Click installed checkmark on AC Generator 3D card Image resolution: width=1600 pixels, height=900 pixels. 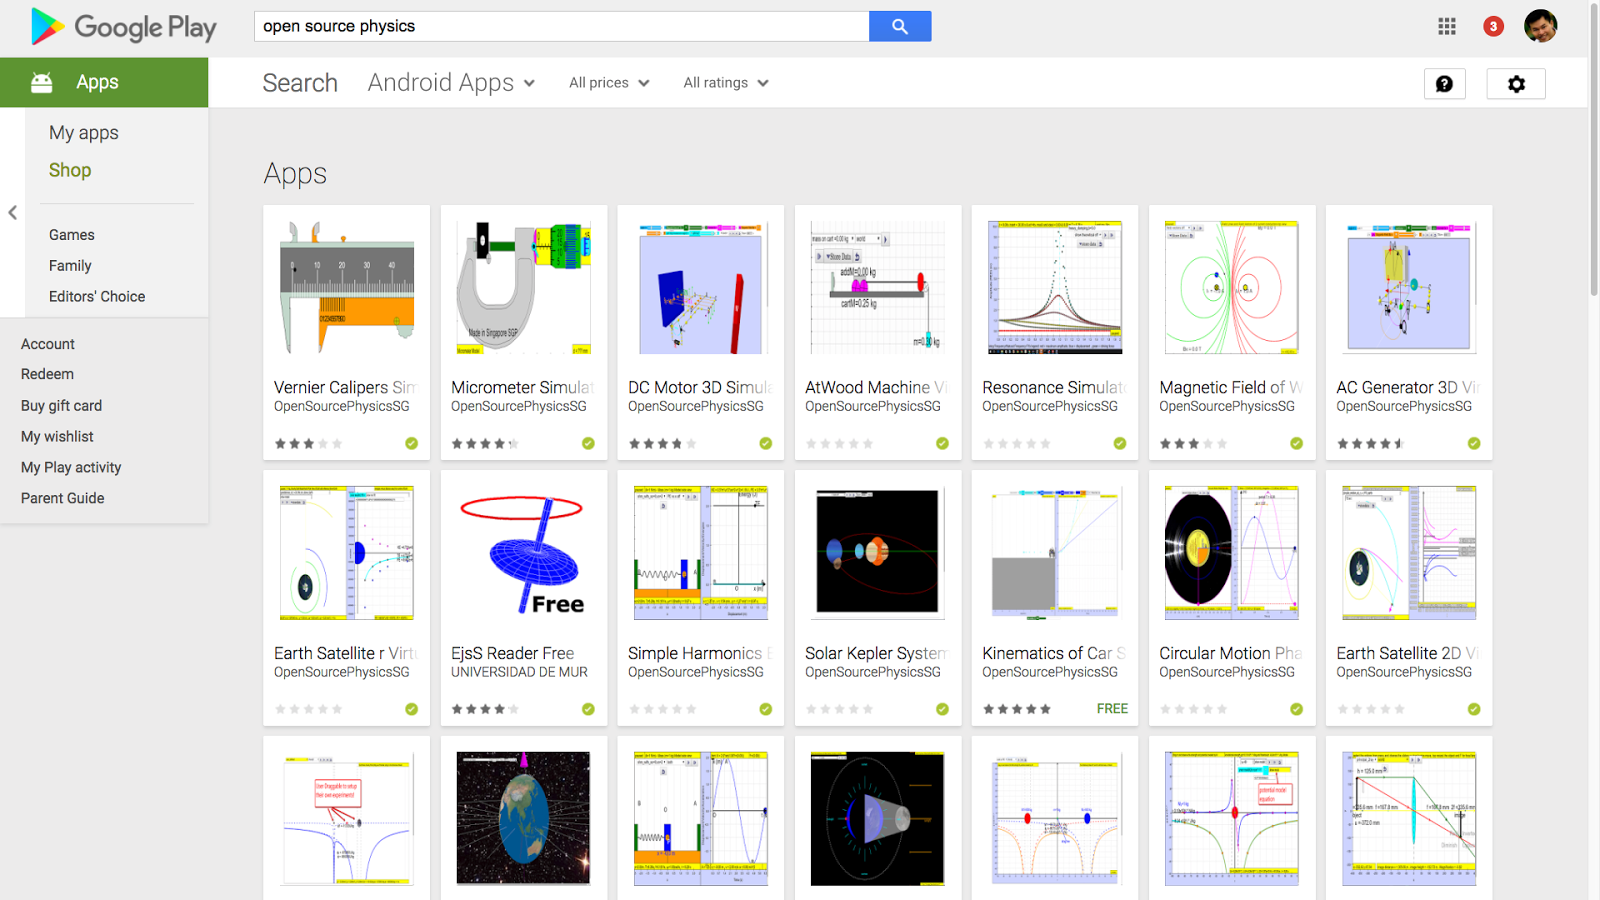(1474, 443)
